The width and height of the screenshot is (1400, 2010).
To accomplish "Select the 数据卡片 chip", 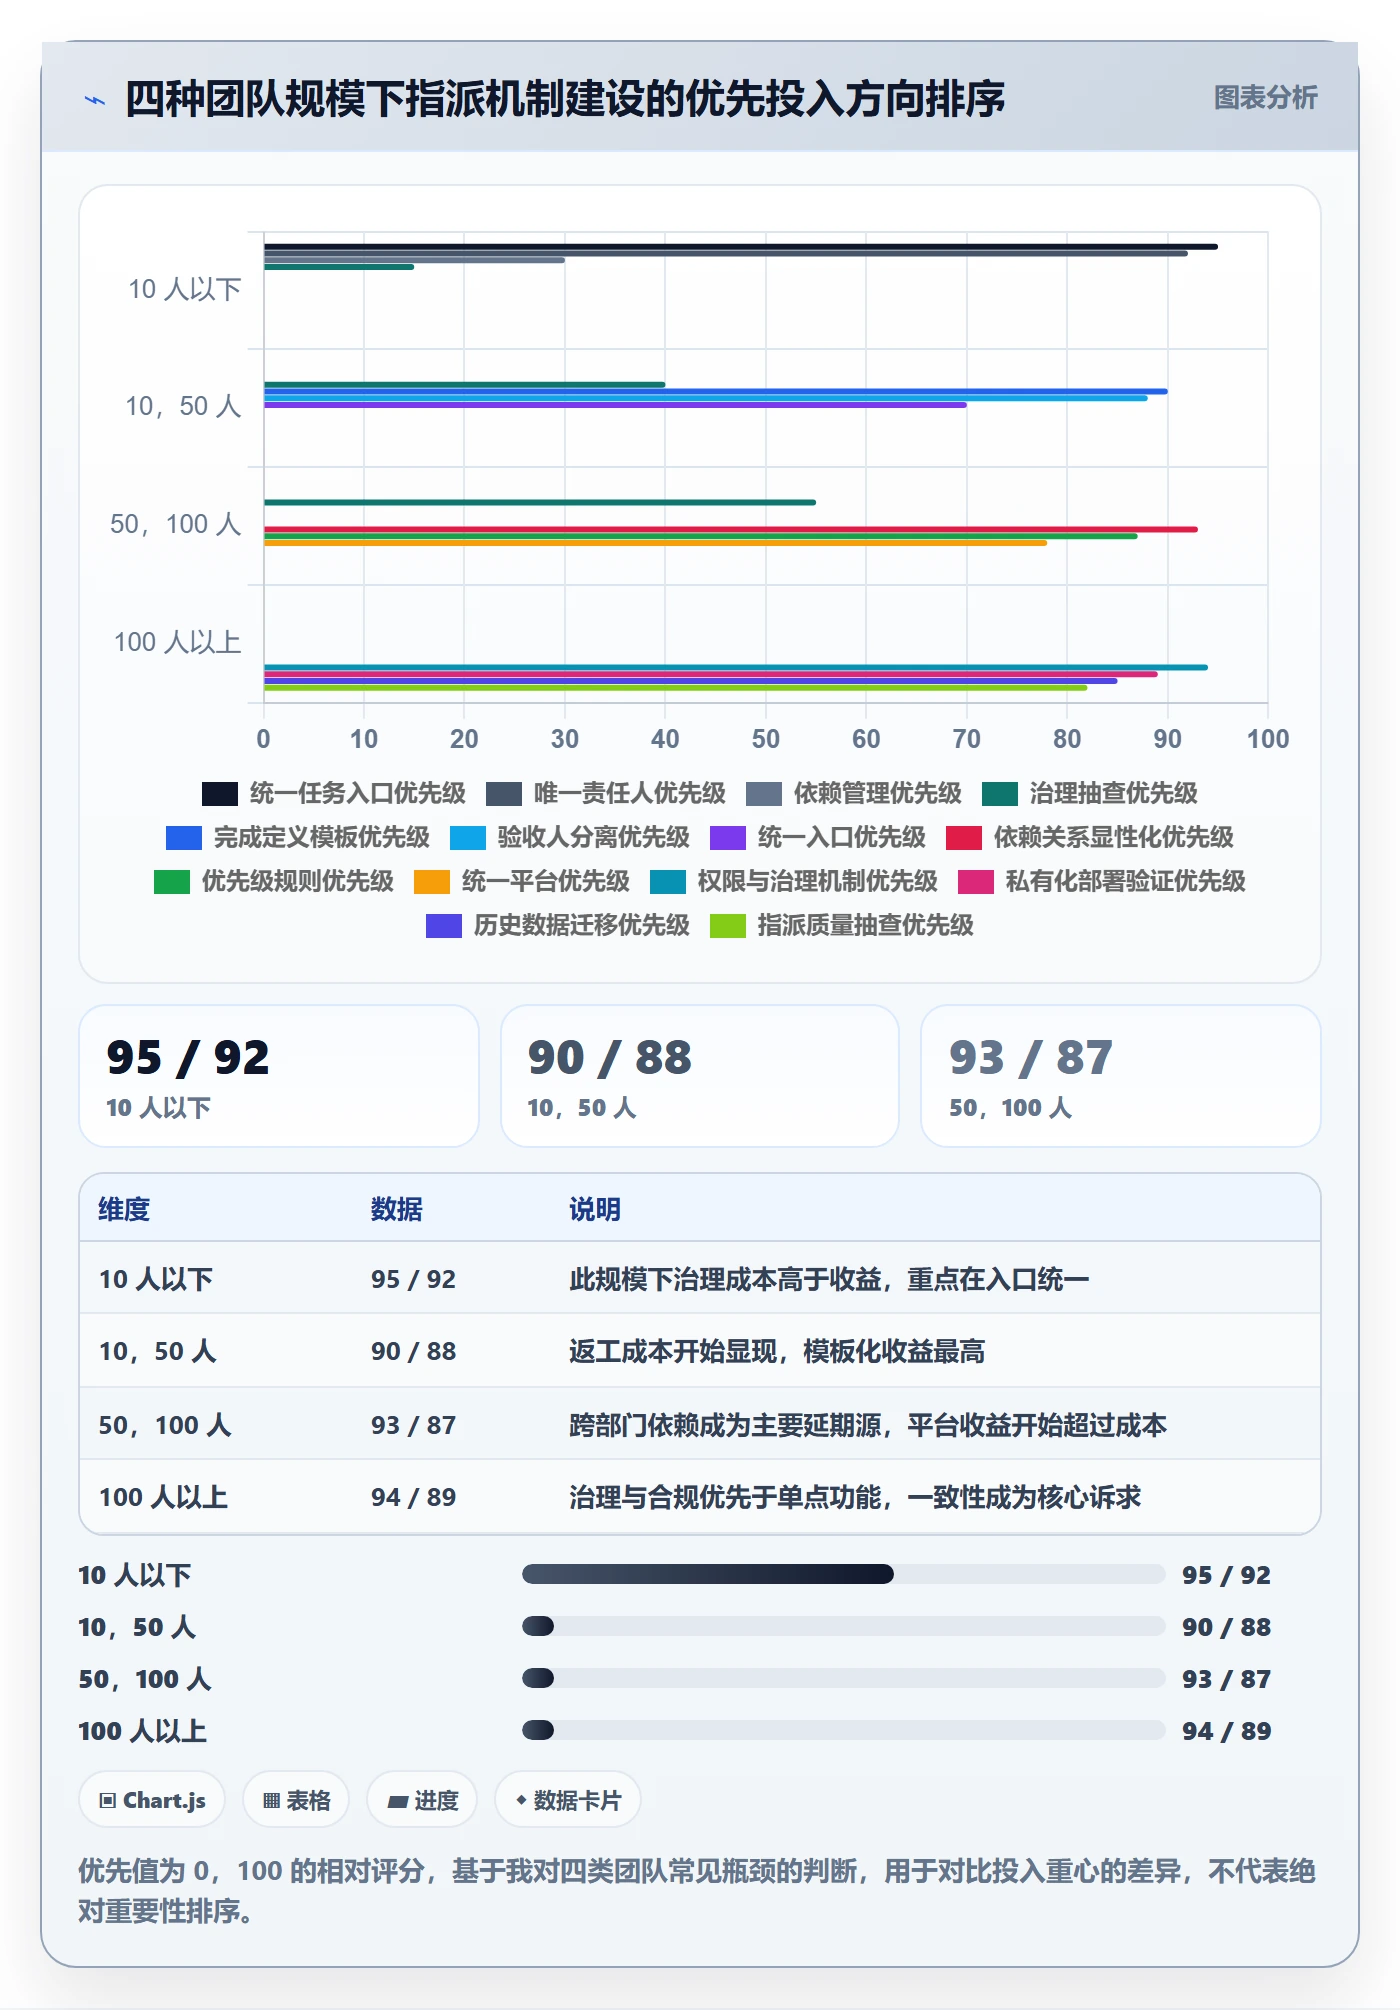I will (x=568, y=1800).
